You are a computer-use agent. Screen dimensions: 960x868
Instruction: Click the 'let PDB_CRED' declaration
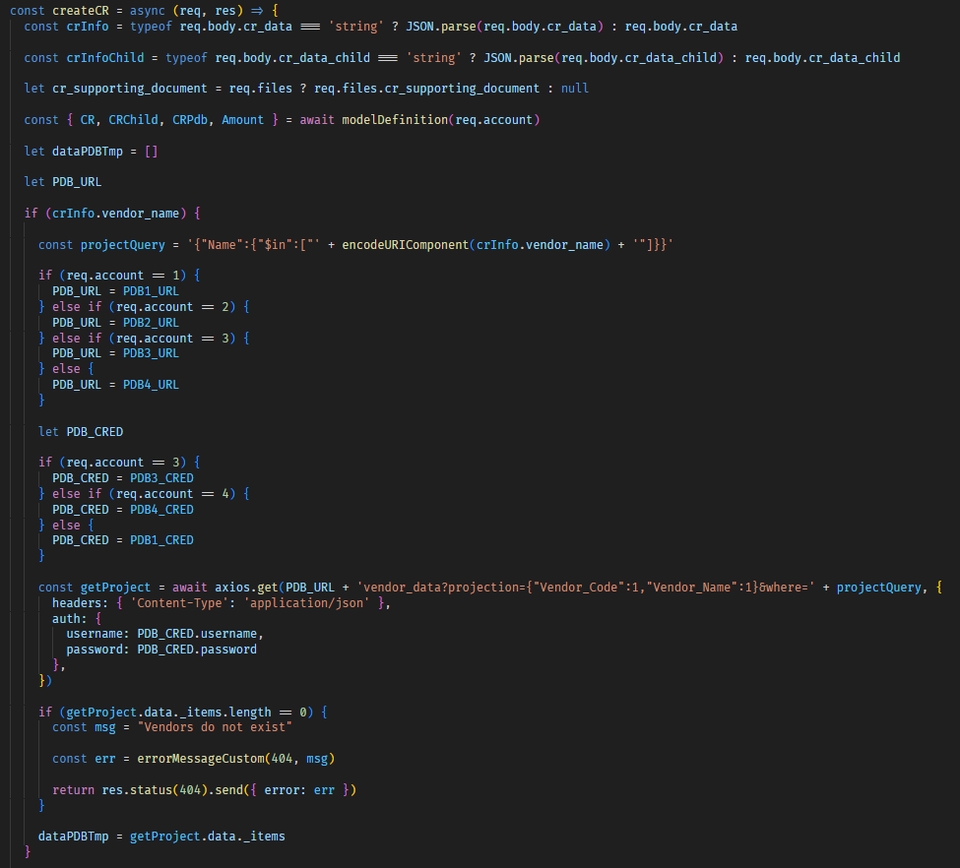click(80, 432)
